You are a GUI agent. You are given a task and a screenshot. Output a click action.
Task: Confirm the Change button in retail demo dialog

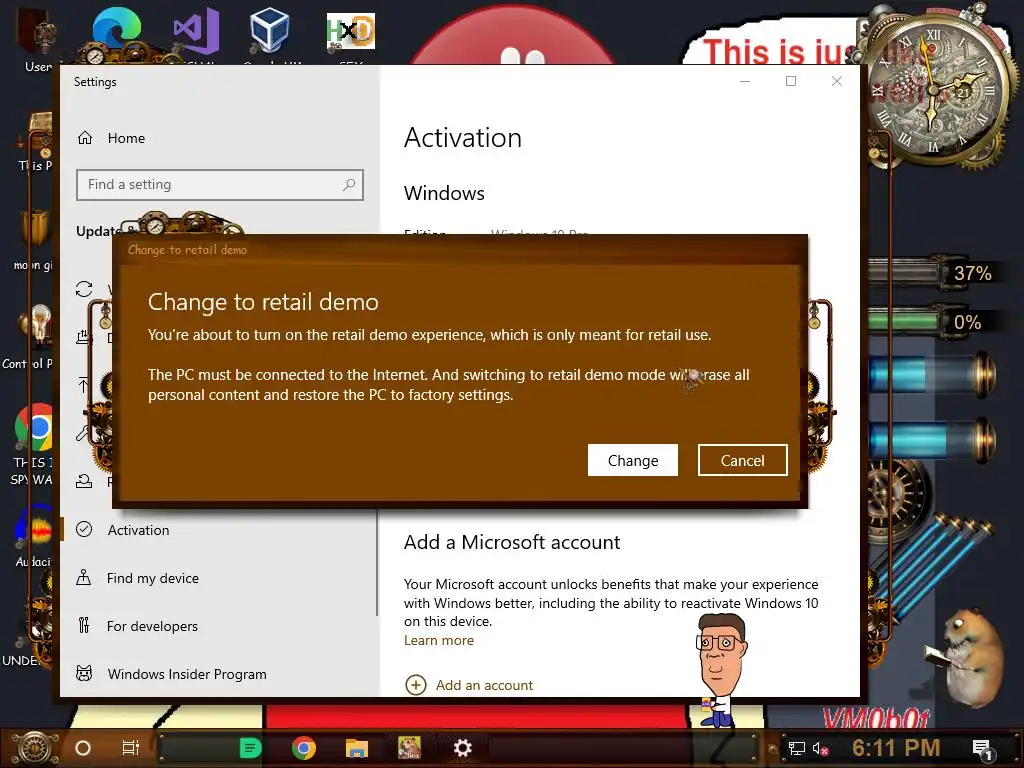point(632,460)
